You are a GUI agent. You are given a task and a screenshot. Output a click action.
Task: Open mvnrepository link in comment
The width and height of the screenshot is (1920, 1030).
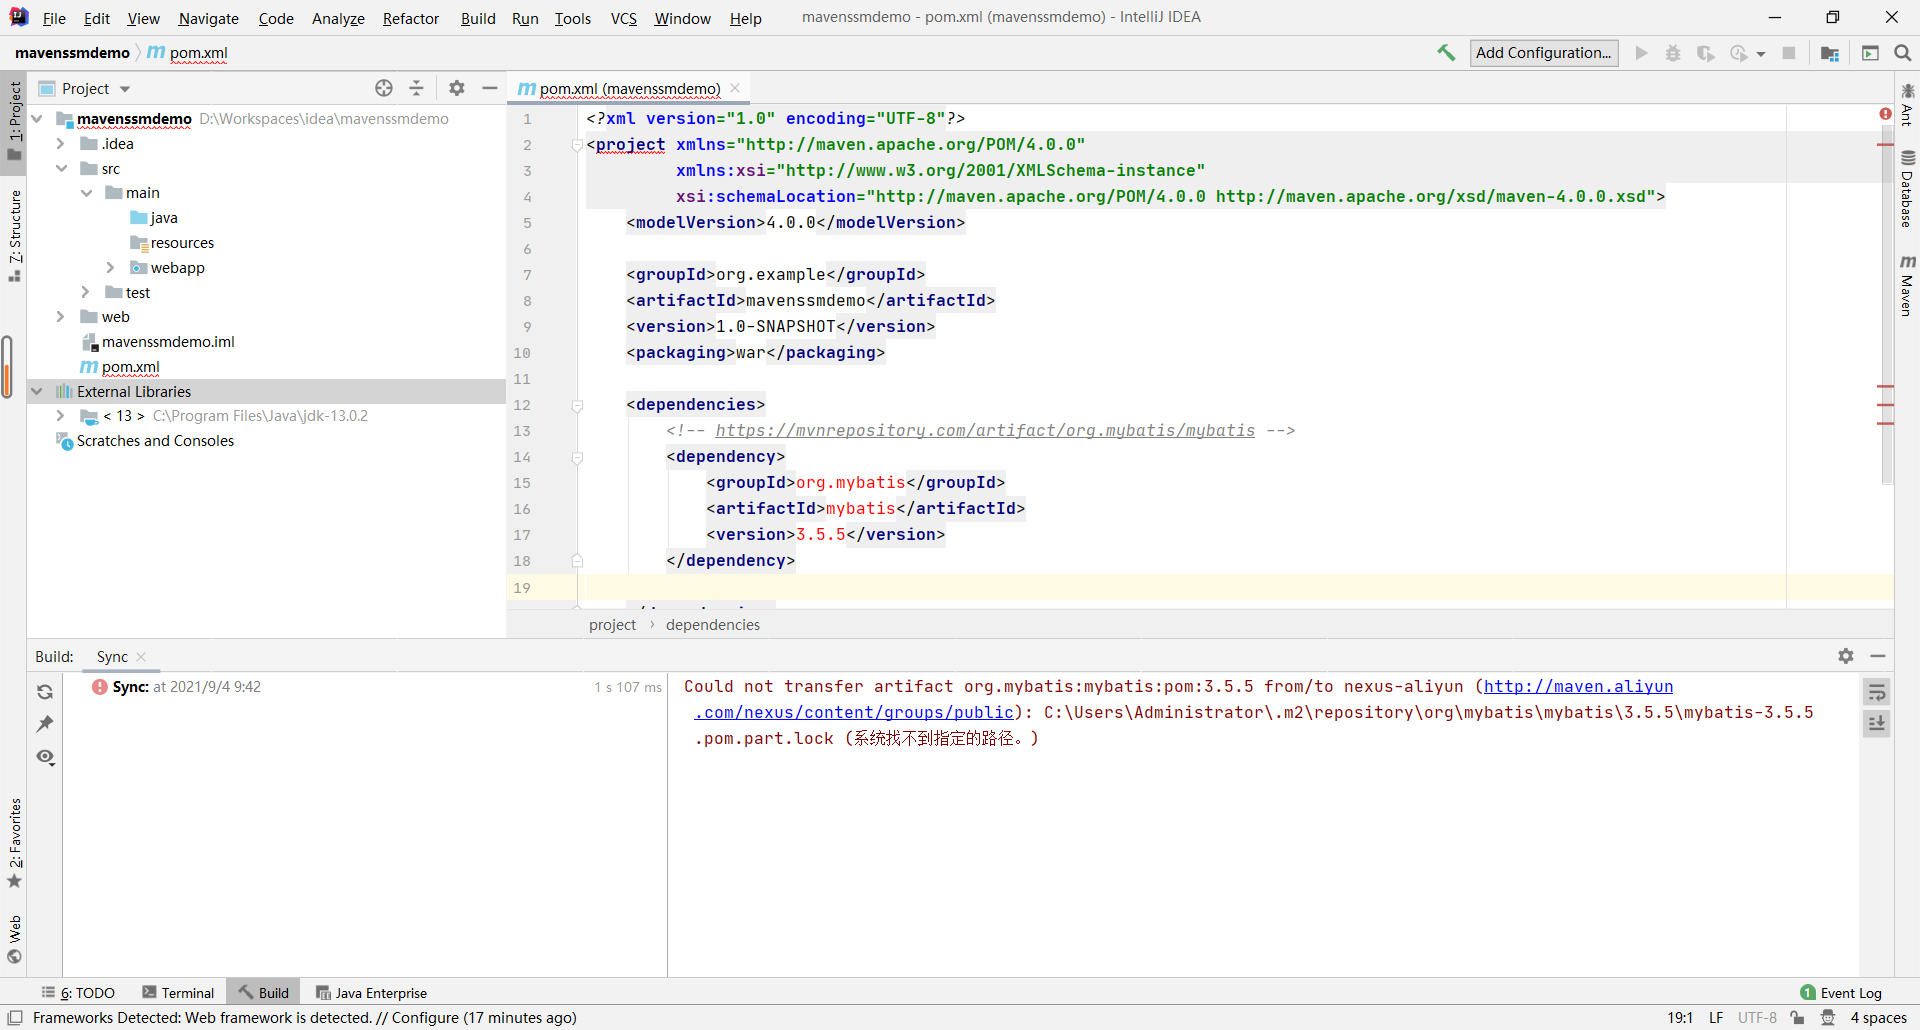pyautogui.click(x=985, y=431)
